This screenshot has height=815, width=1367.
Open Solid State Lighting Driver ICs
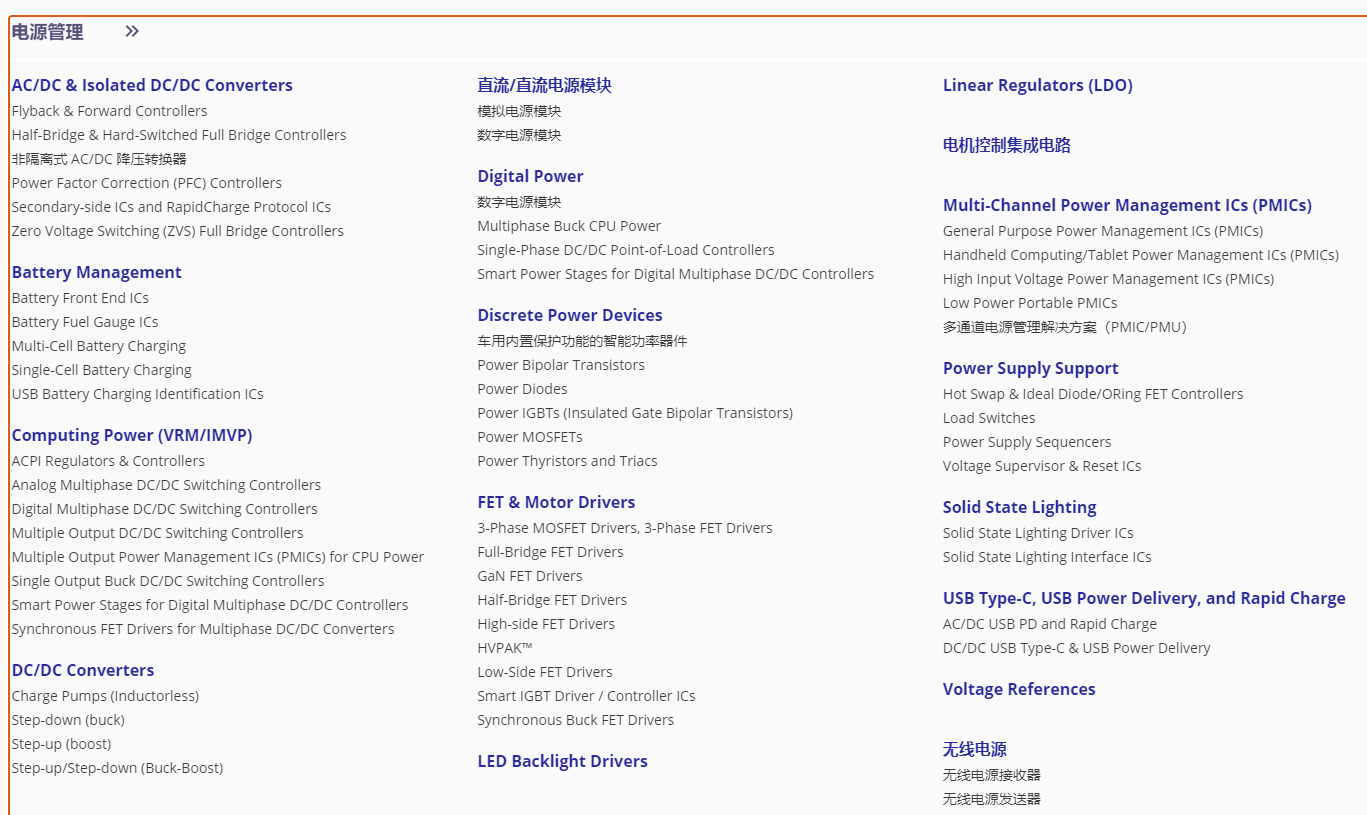1038,533
